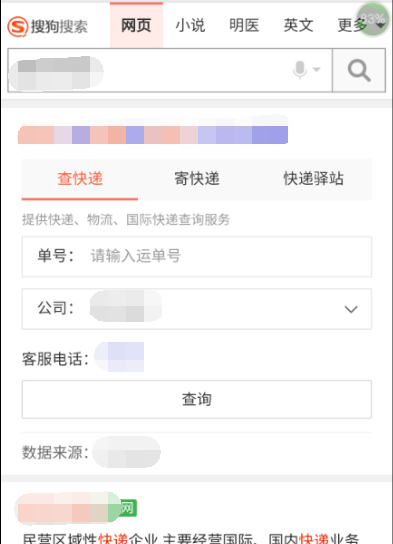Click the blurred 数据来源 source link

point(126,452)
